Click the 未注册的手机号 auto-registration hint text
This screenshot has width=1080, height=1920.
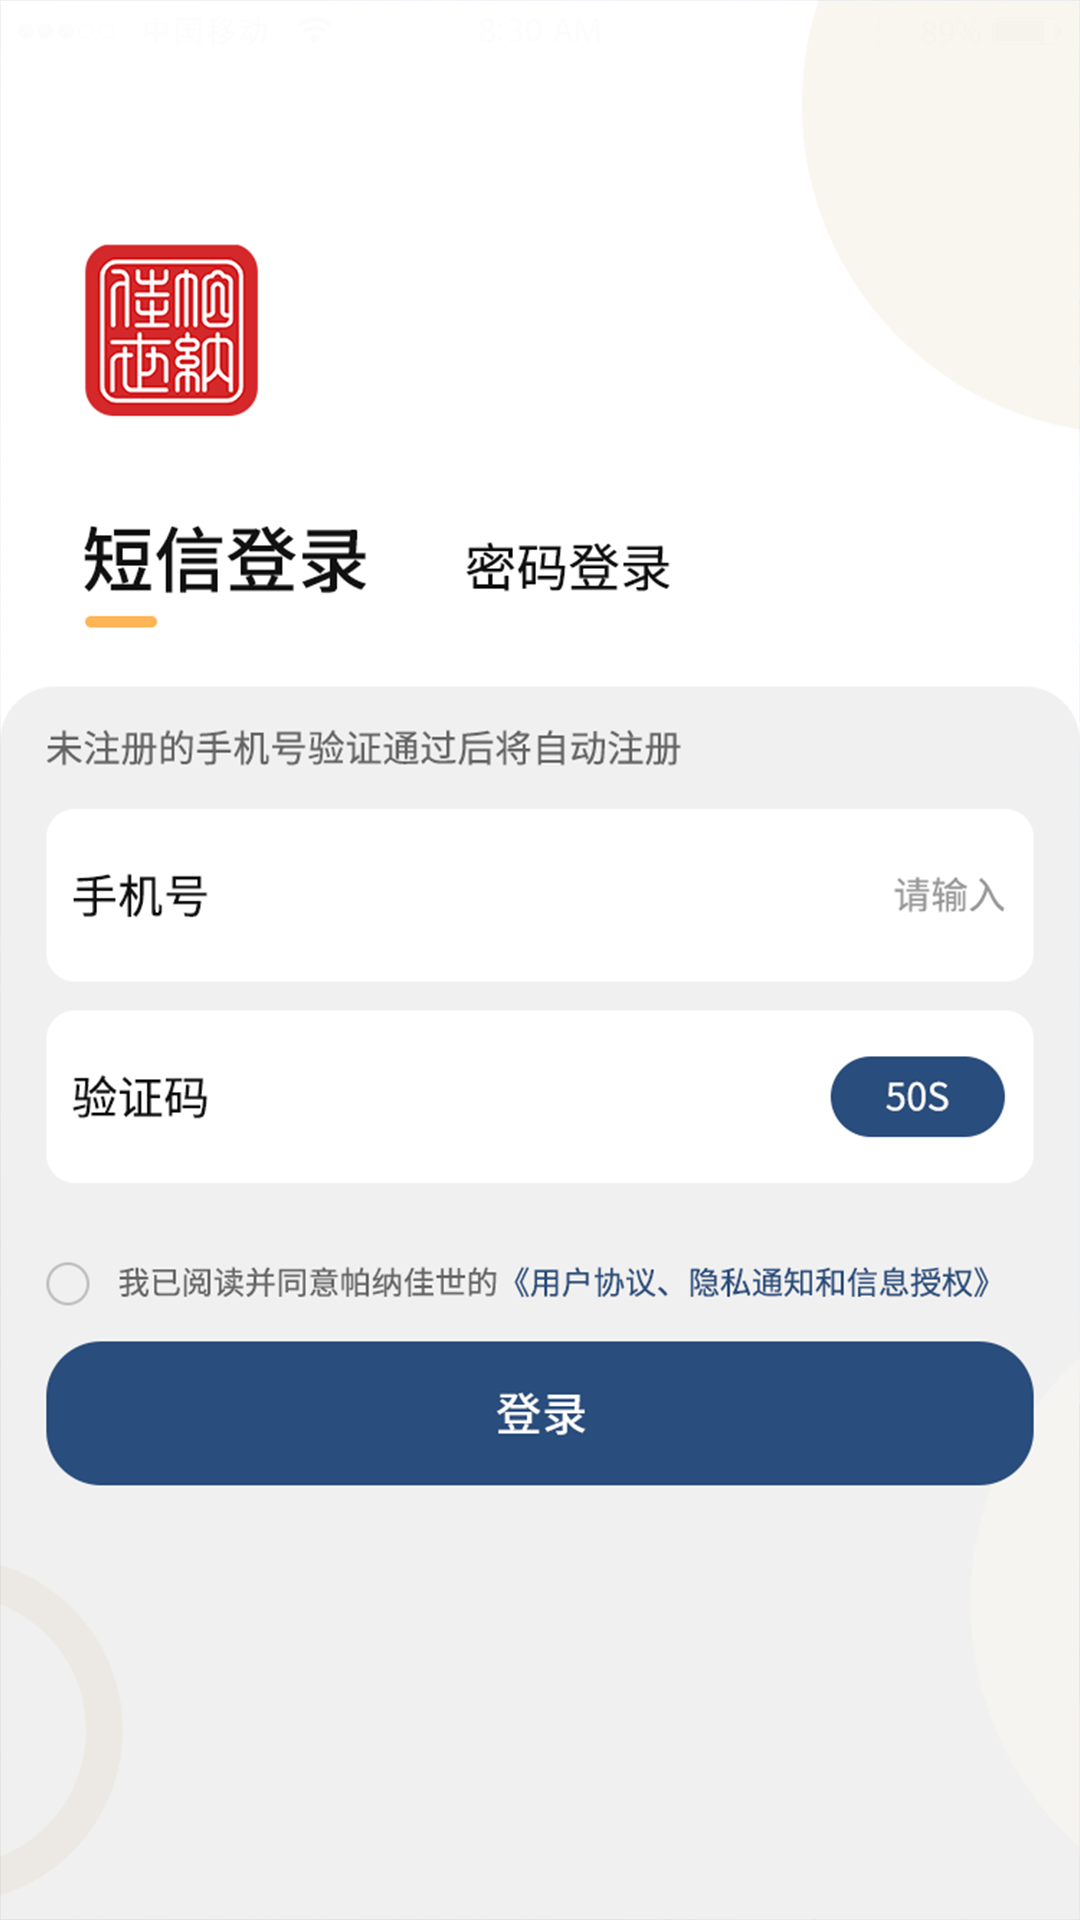coord(364,749)
